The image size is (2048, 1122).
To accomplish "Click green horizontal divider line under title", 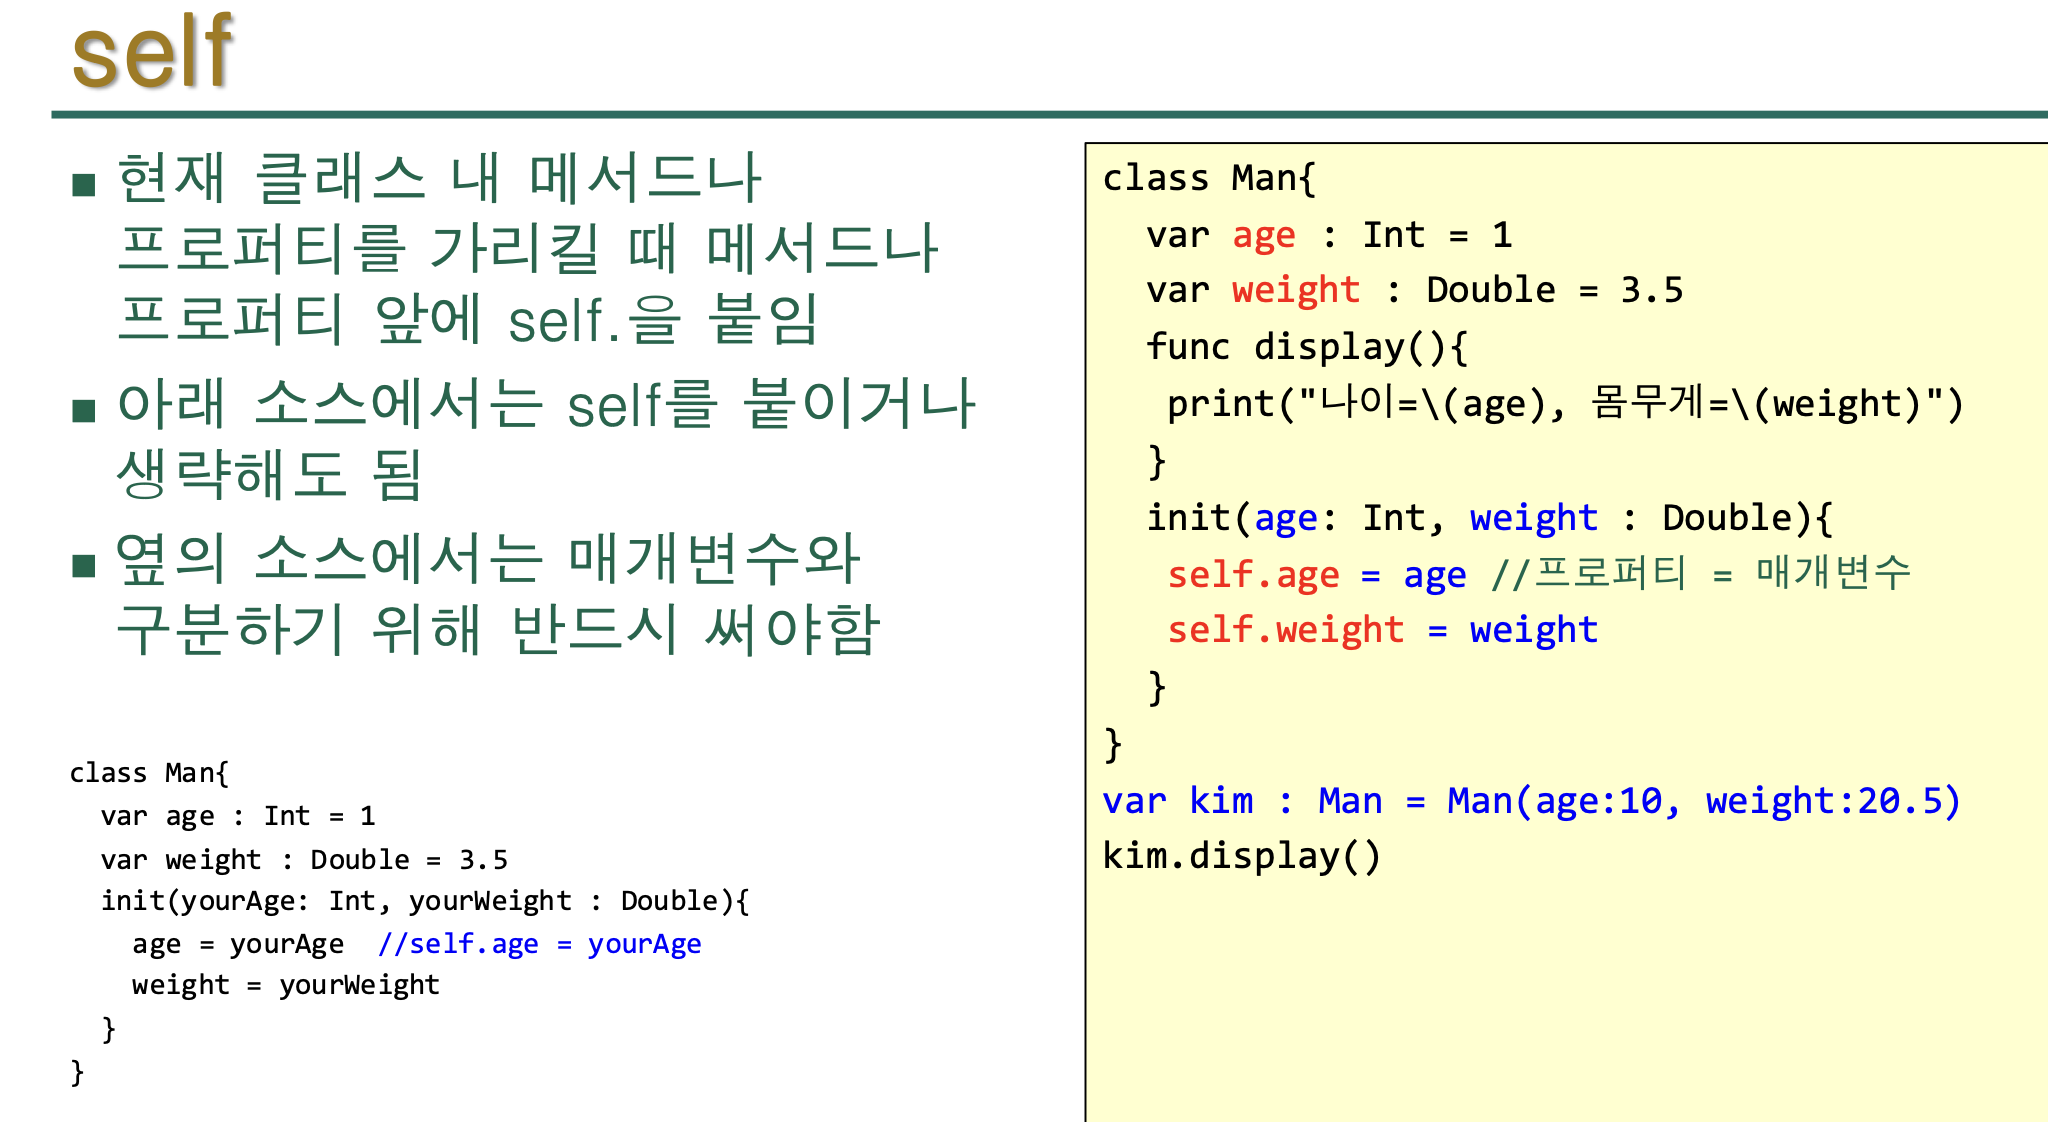I will pos(1048,115).
